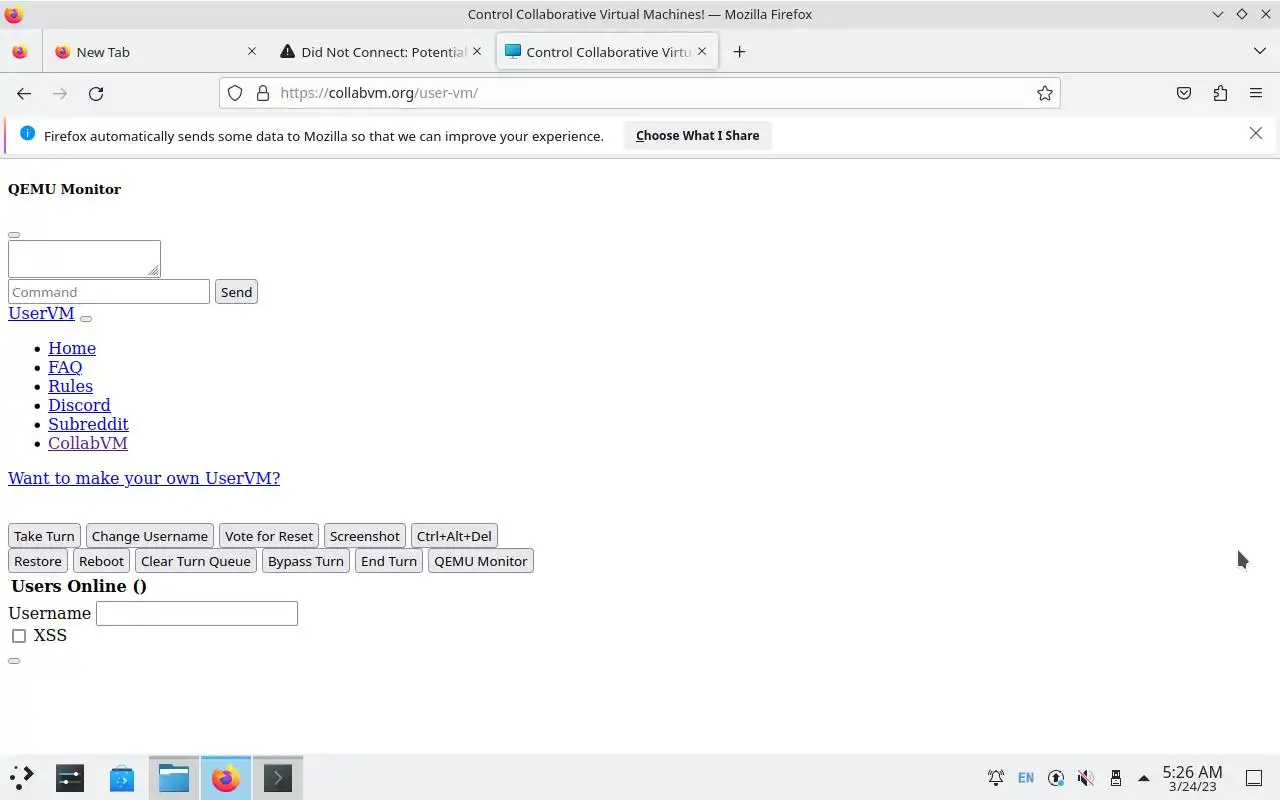
Task: Click the Restore button
Action: point(38,561)
